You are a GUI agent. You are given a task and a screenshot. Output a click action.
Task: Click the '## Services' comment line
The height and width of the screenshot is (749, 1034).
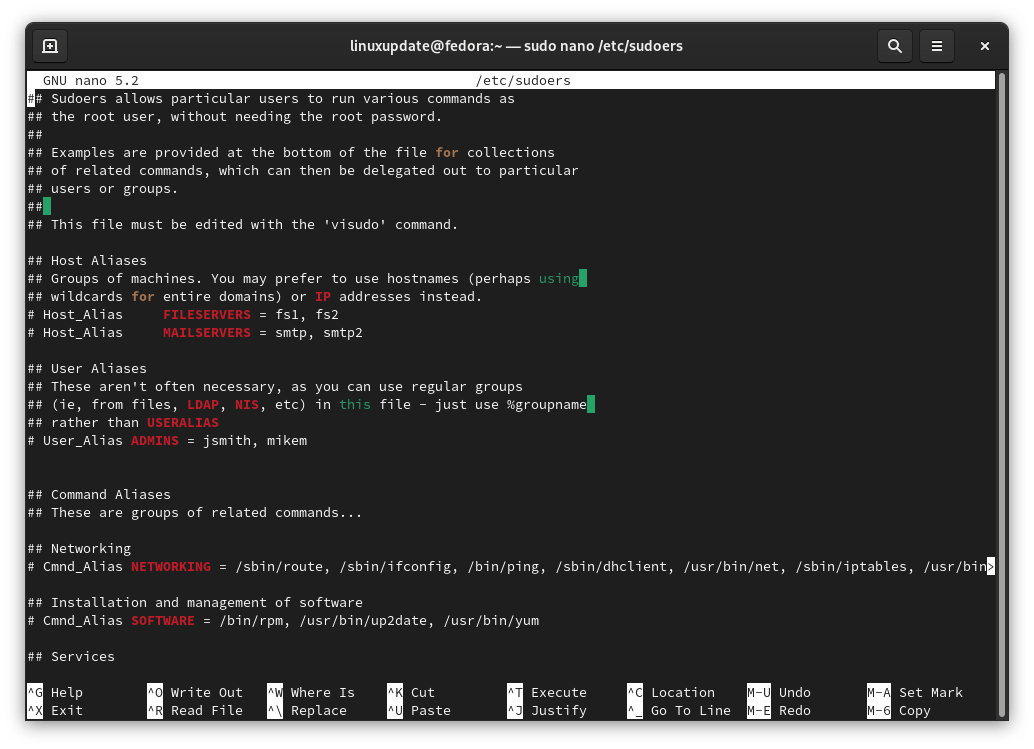point(71,657)
